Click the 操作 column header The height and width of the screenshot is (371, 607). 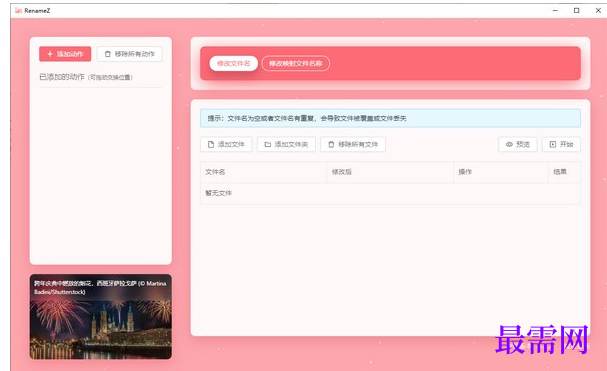click(x=501, y=172)
